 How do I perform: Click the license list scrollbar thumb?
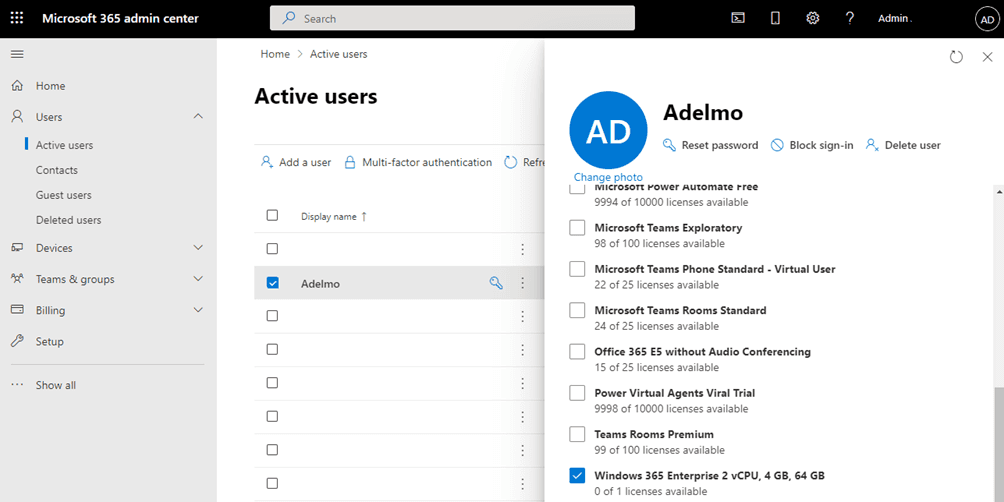click(999, 444)
